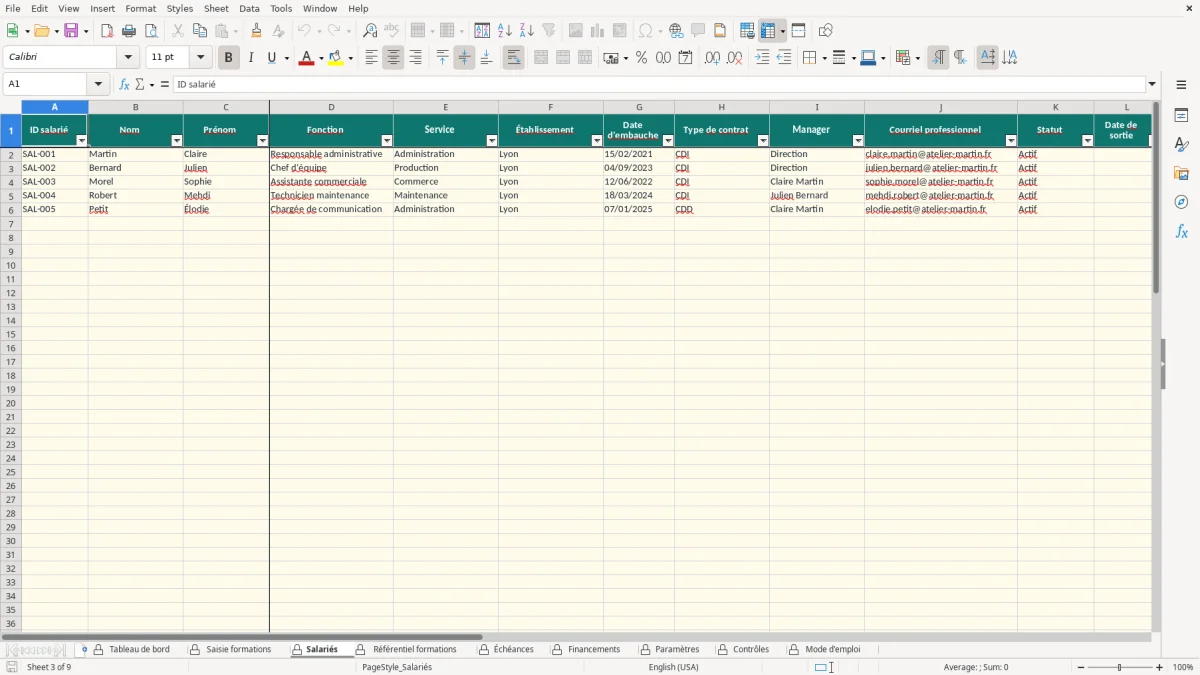
Task: Toggle Align Left
Action: click(371, 58)
